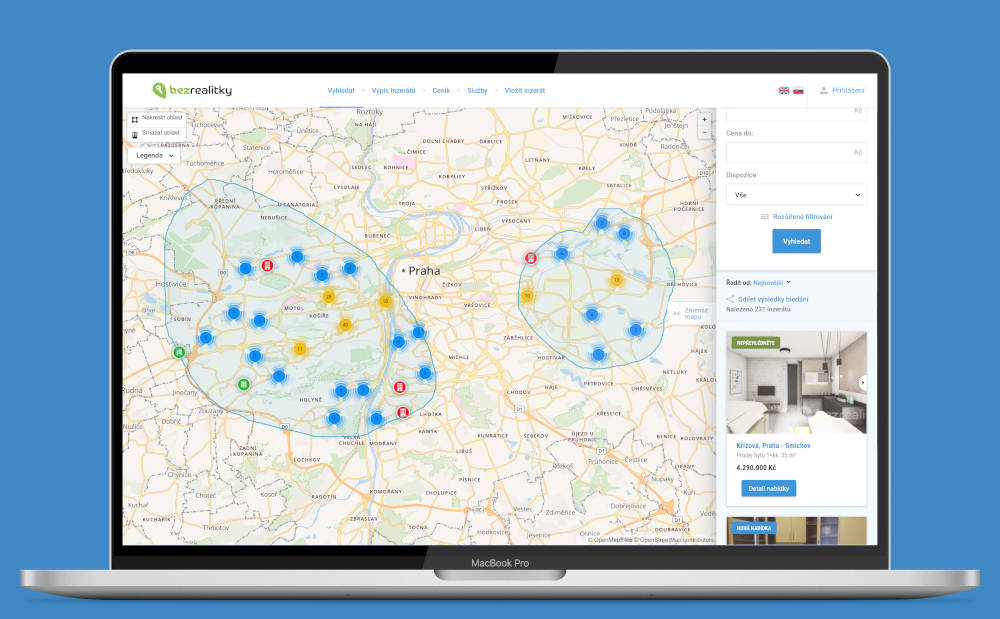Image resolution: width=1000 pixels, height=619 pixels.
Task: Open the Vyhledat navigation tab
Action: (341, 91)
